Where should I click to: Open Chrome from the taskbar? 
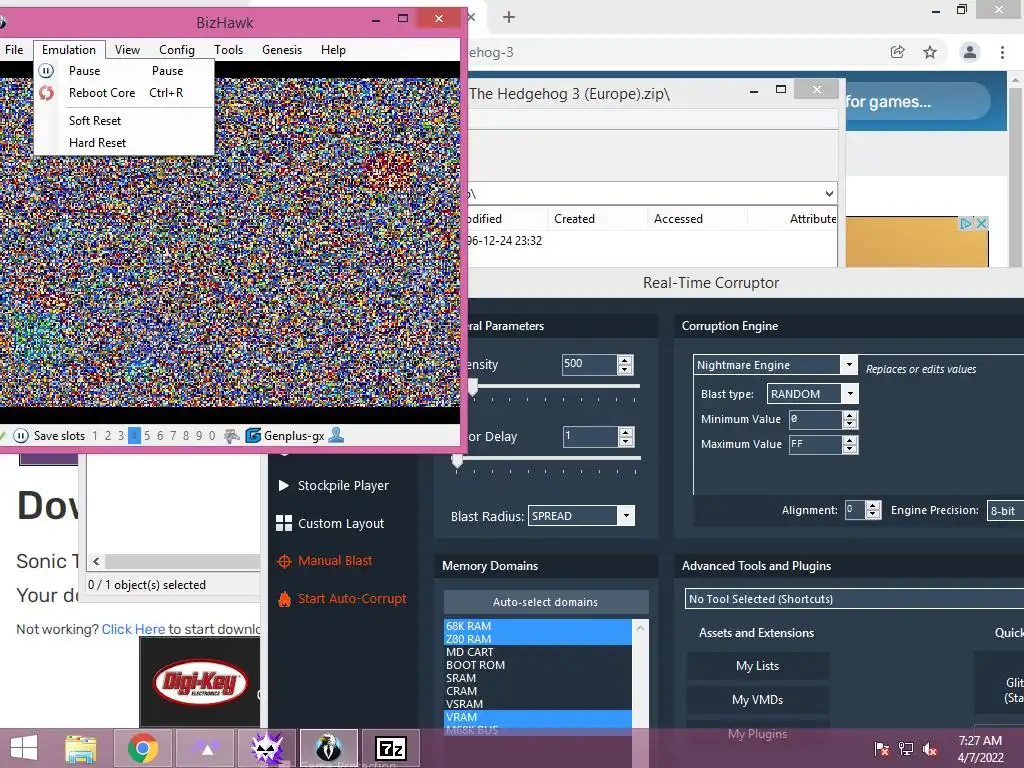pyautogui.click(x=142, y=748)
